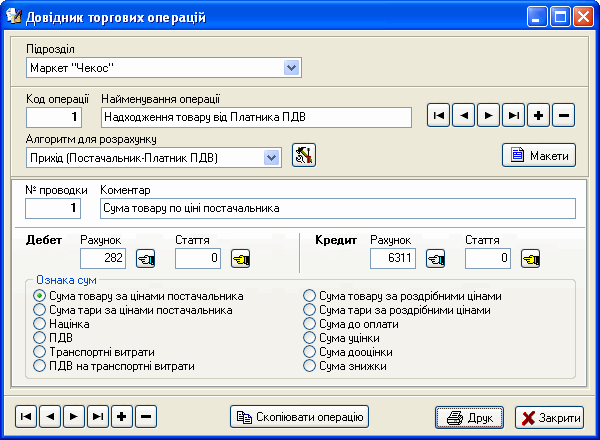Click the 'Код операції' field

tap(54, 117)
